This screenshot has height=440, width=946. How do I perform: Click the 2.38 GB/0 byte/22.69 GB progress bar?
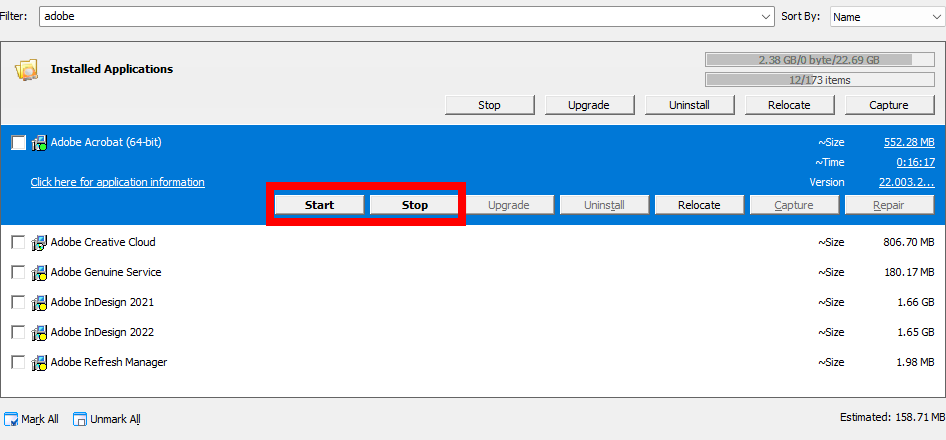(819, 60)
